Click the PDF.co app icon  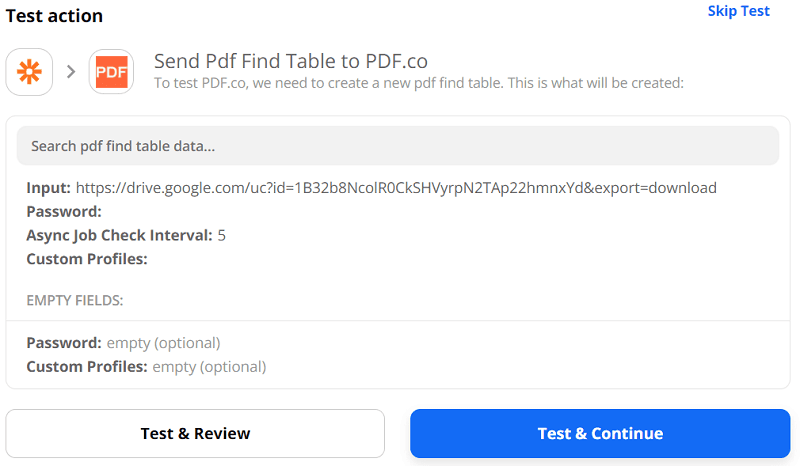(111, 72)
